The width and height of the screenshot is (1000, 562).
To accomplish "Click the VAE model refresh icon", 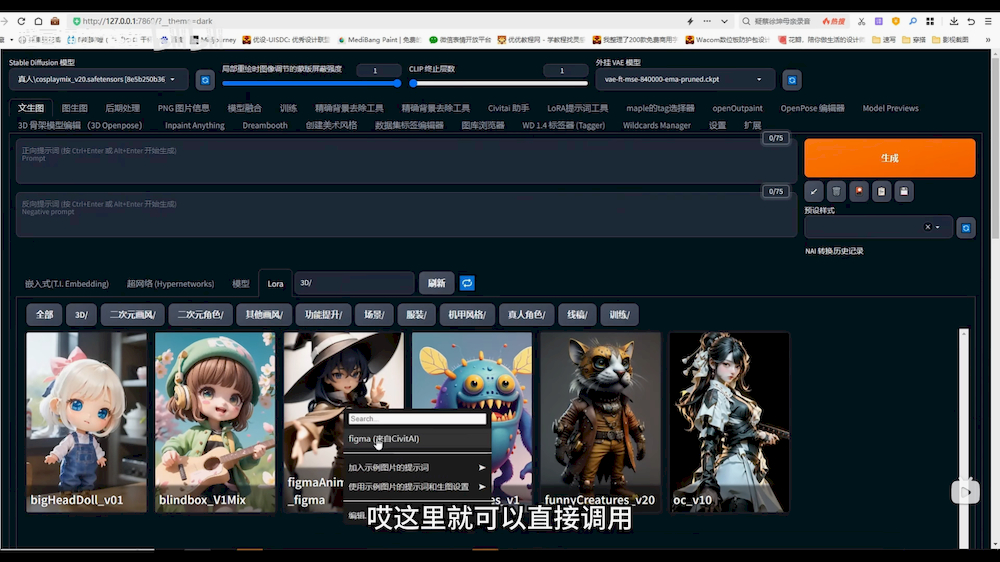I will (x=791, y=80).
